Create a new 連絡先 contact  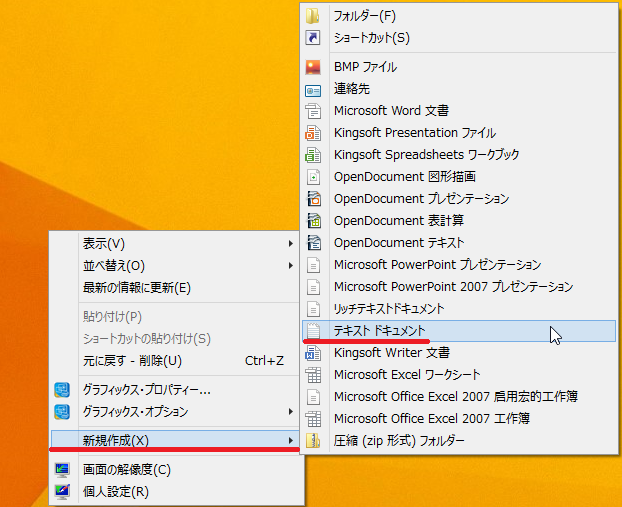coord(351,89)
